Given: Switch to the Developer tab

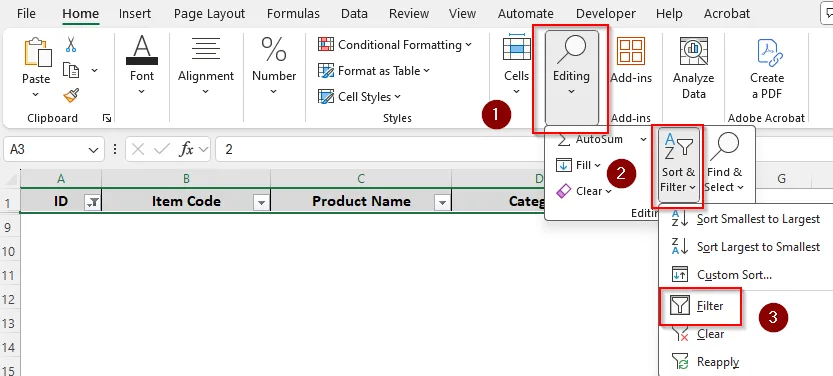Looking at the screenshot, I should 606,14.
